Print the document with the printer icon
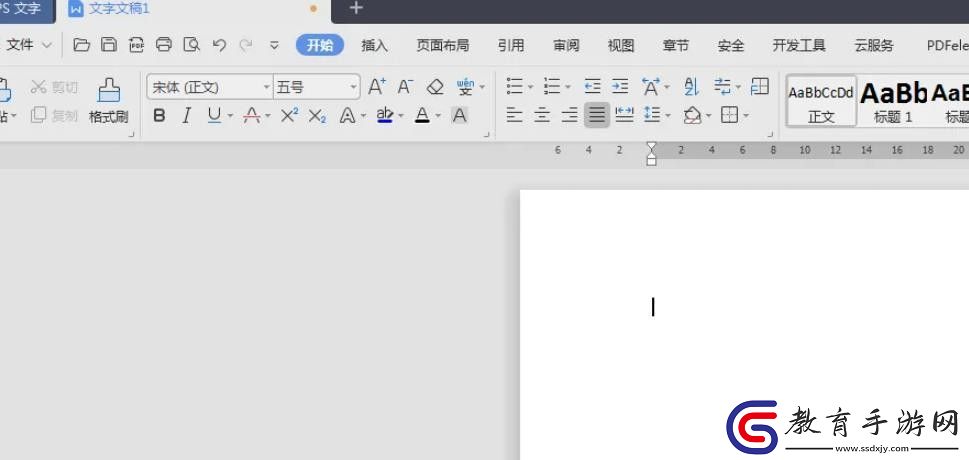The image size is (969, 460). (164, 45)
